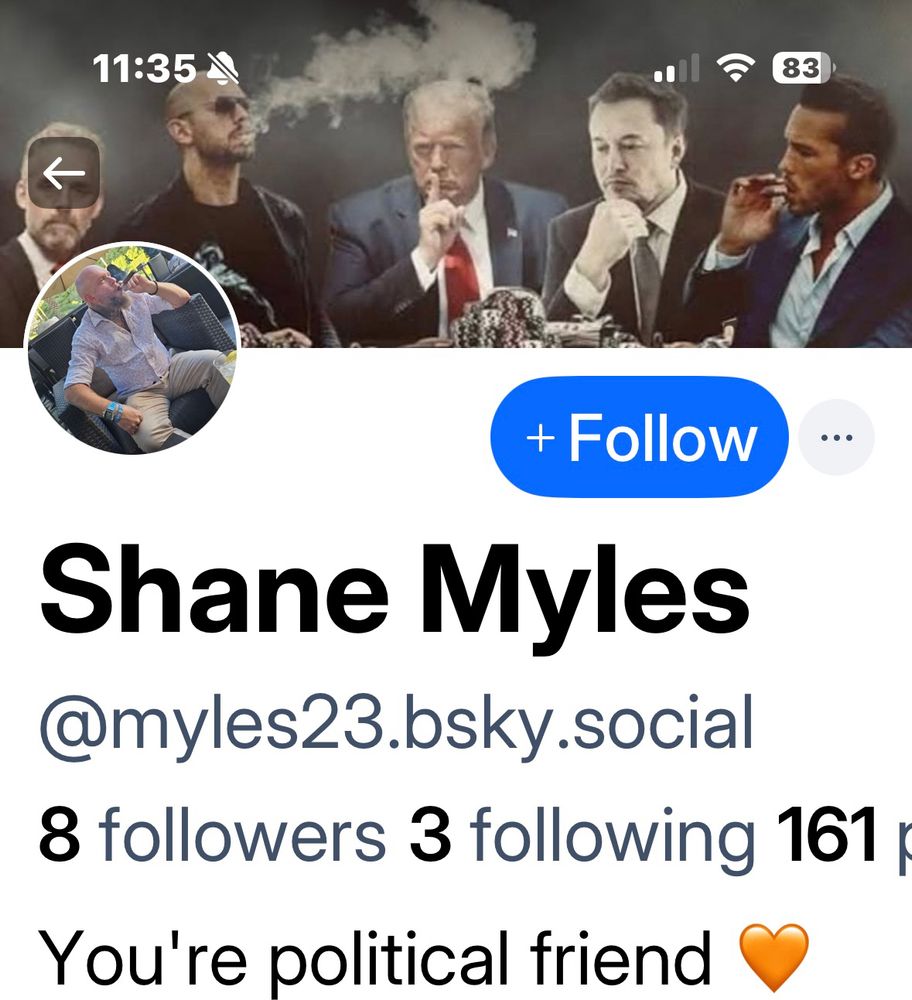Open the profile banner image
The height and width of the screenshot is (1000, 912).
click(x=456, y=173)
